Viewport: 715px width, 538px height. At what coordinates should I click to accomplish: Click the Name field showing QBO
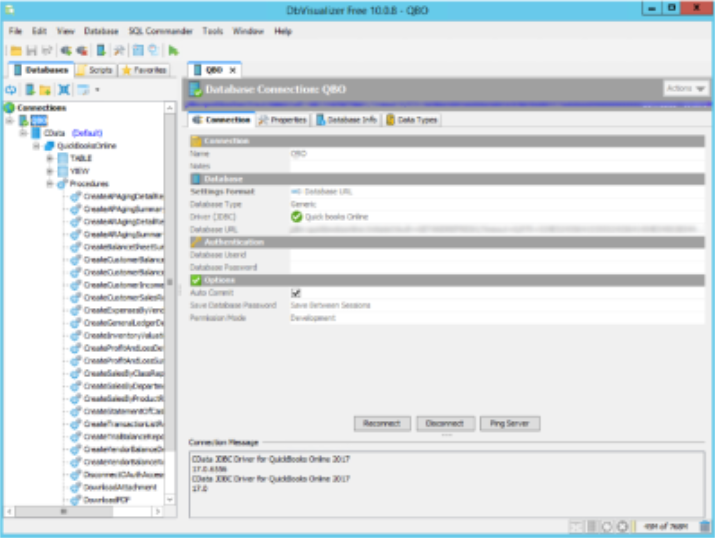497,154
